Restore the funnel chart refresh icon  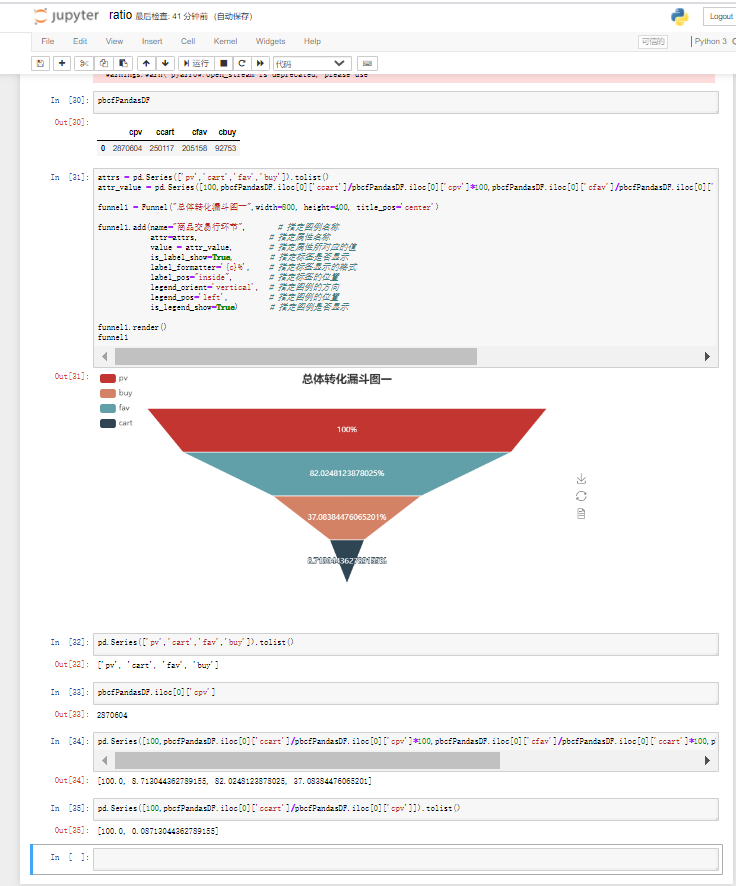pyautogui.click(x=581, y=496)
